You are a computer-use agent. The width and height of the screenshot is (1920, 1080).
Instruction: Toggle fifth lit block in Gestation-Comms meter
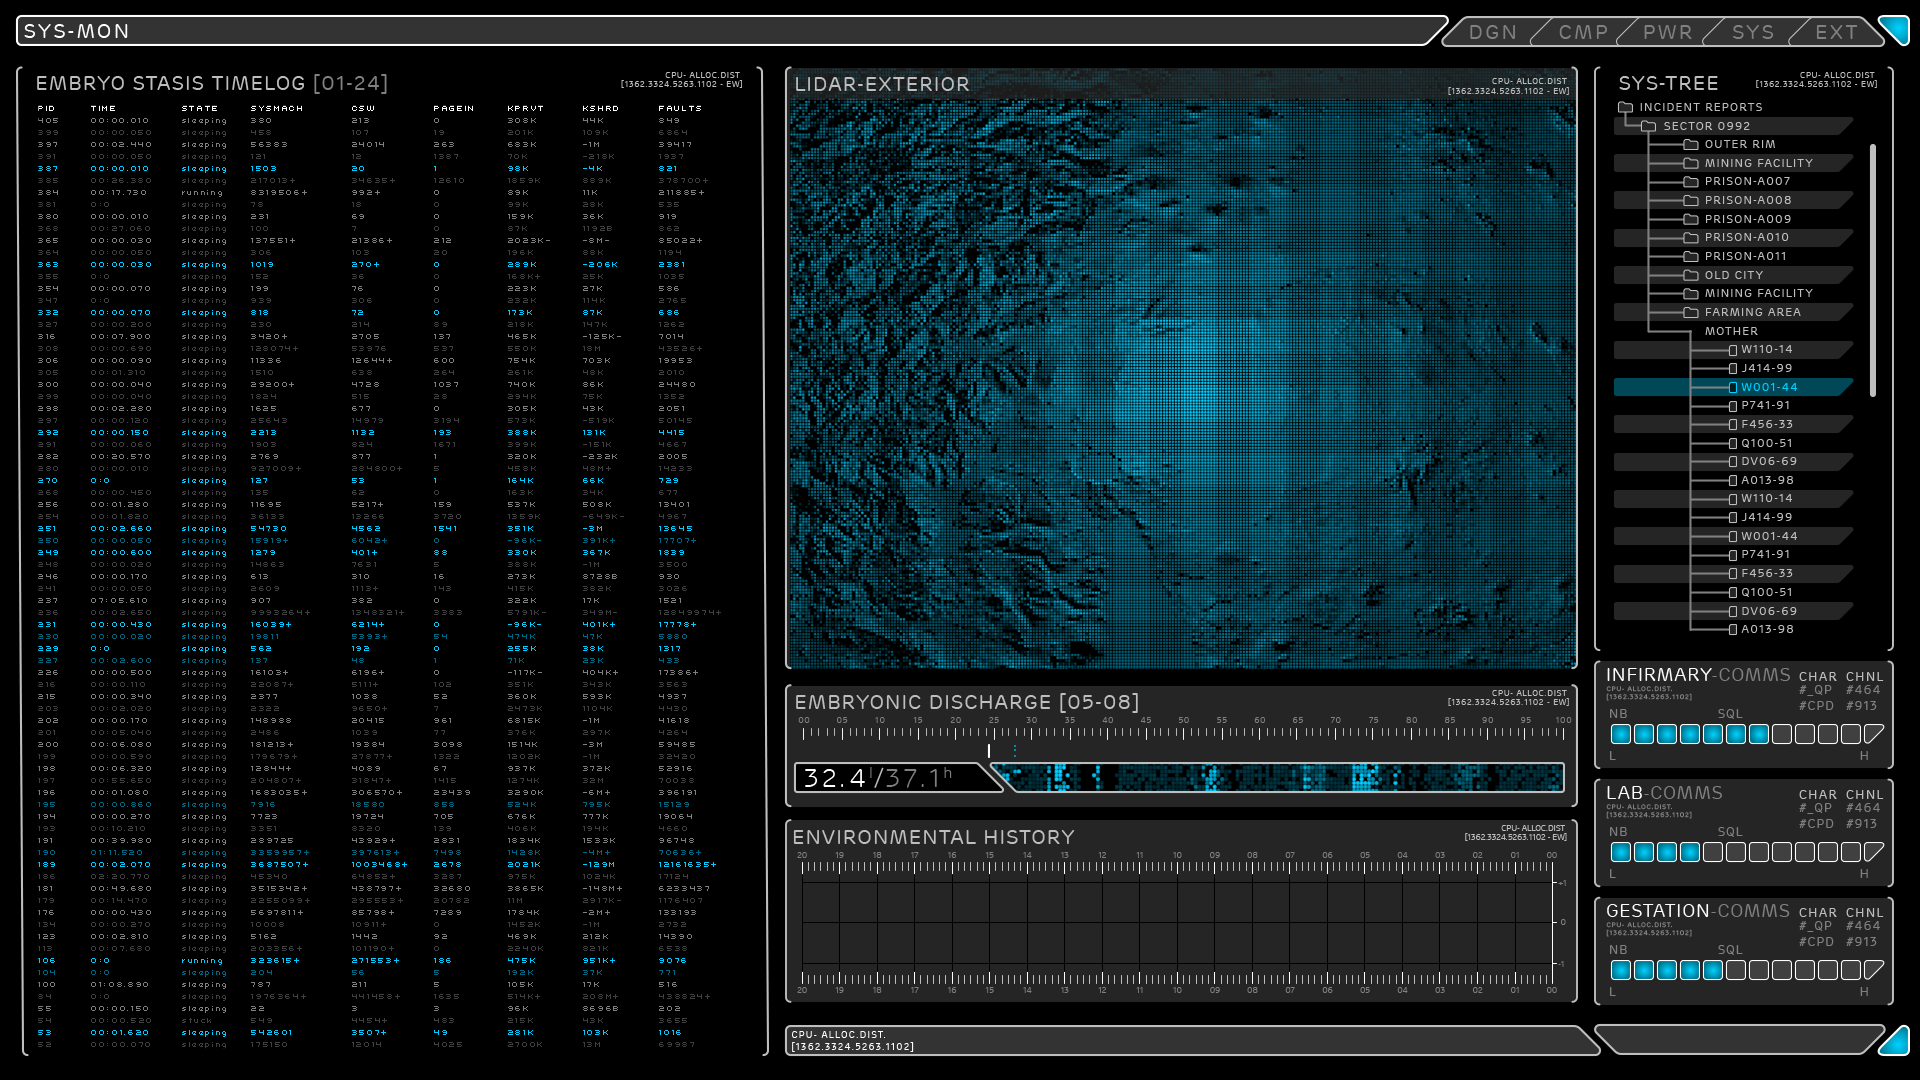pyautogui.click(x=1713, y=971)
